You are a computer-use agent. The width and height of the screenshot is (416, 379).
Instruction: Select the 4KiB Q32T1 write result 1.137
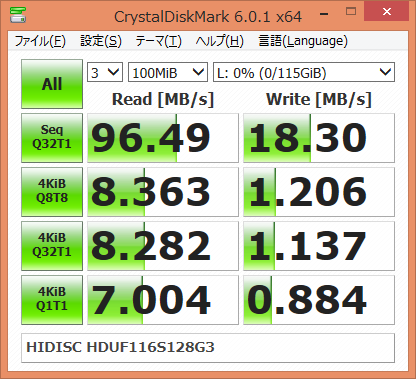pyautogui.click(x=319, y=246)
